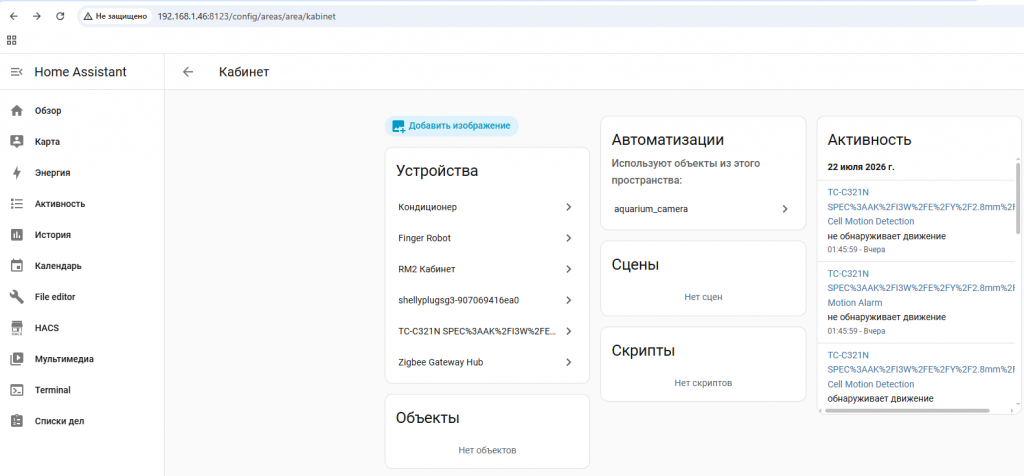Expand the Кондиционер device chevron
Viewport: 1024px width, 476px height.
(x=568, y=207)
